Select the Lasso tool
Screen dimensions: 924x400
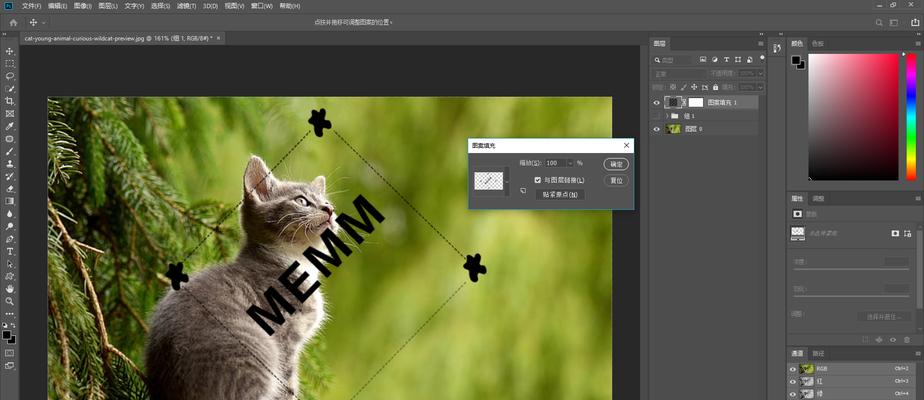point(9,76)
